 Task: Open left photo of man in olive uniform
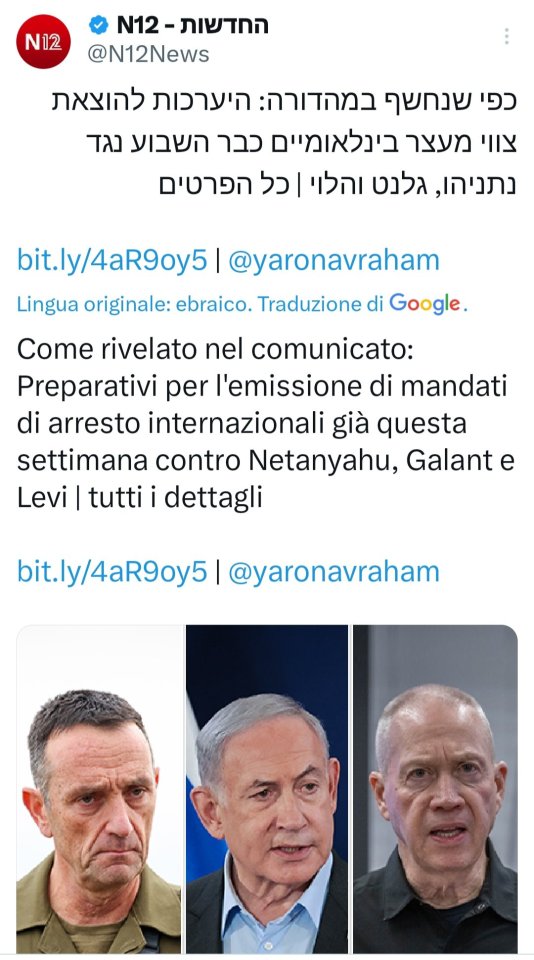tap(99, 789)
